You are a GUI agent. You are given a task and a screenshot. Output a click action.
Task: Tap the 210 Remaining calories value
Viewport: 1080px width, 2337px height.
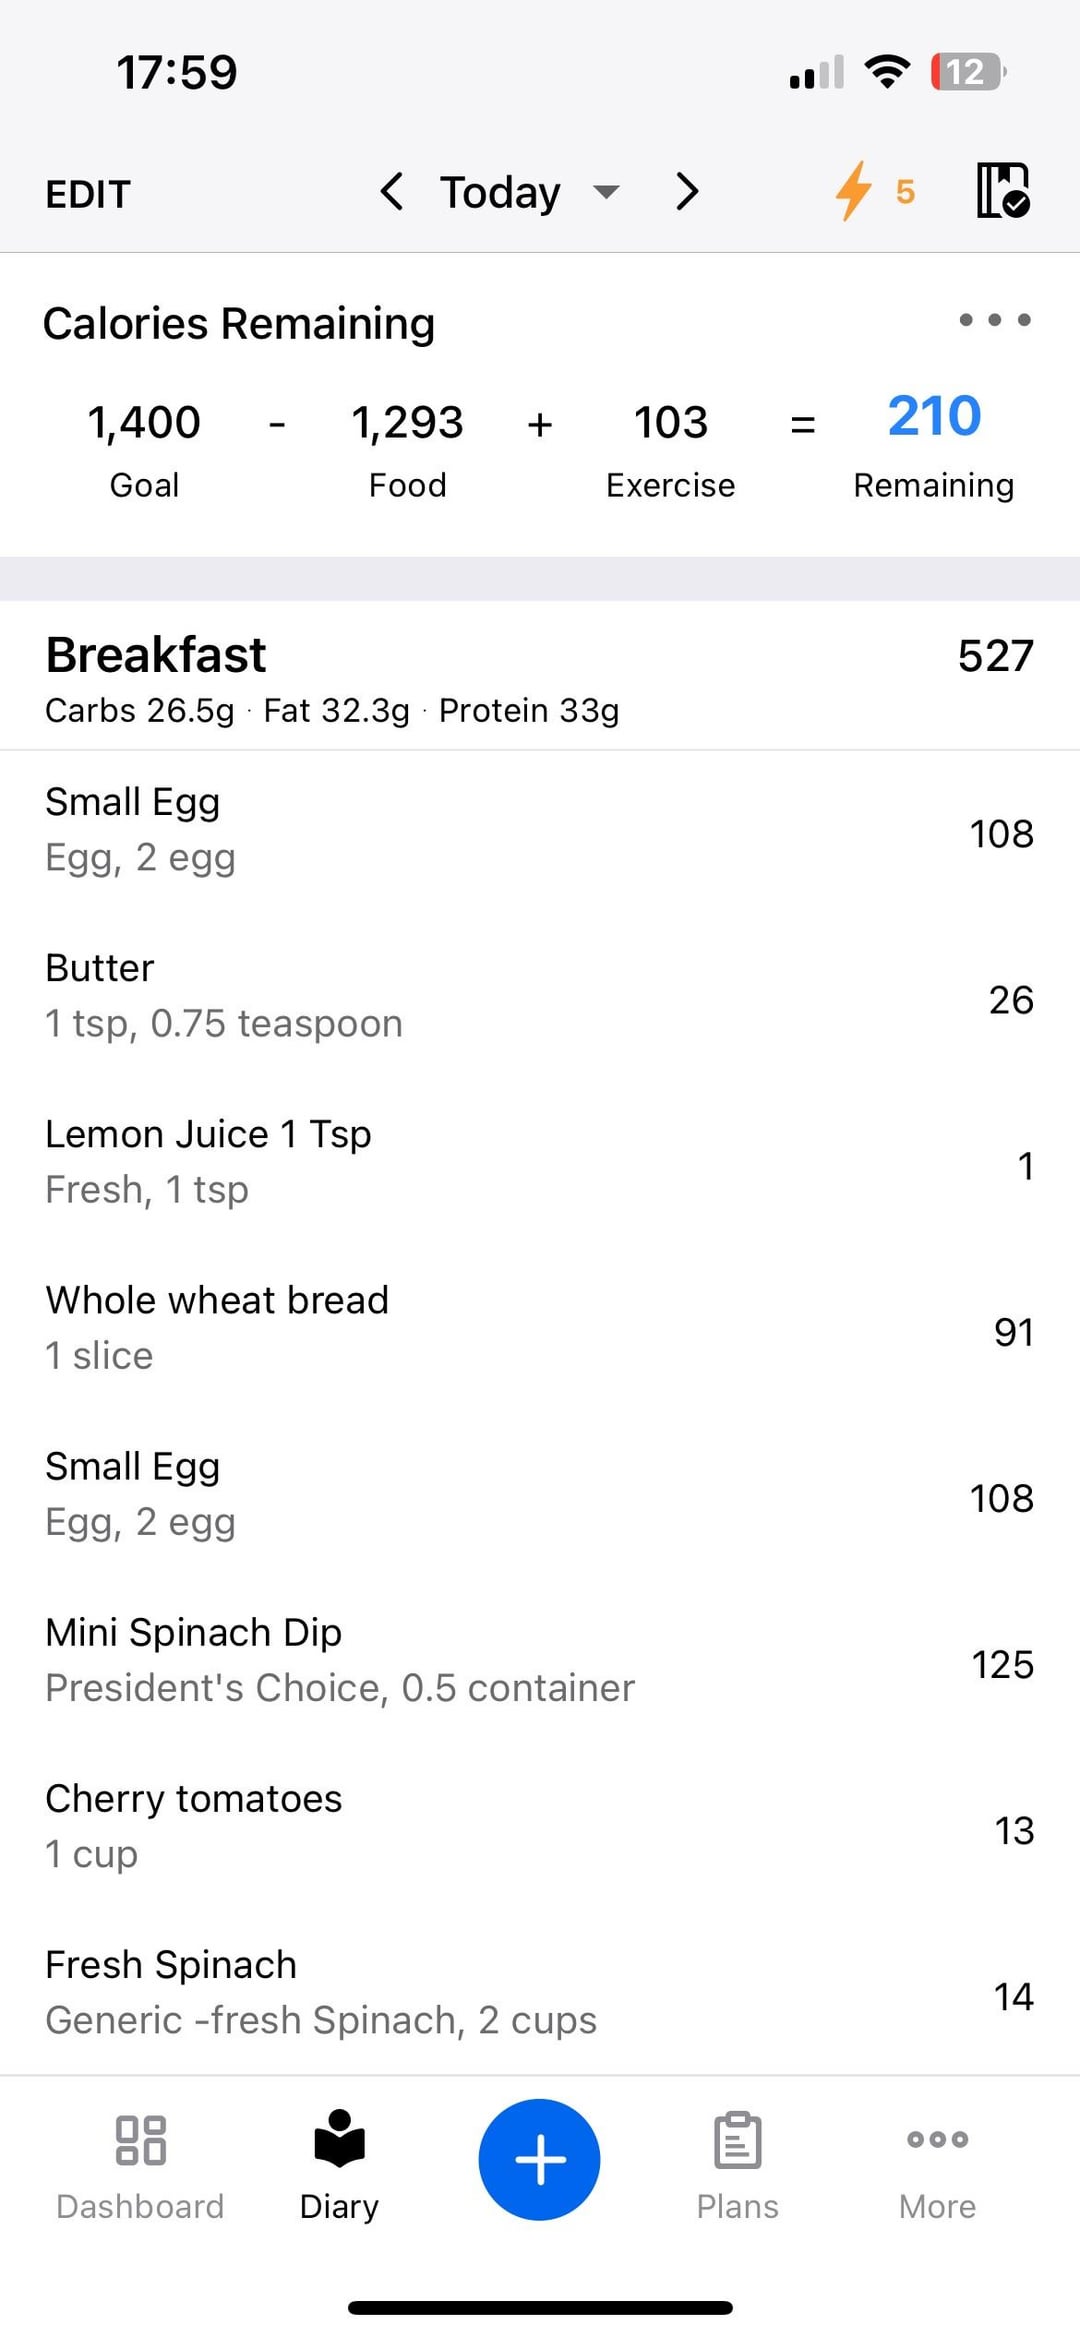(934, 417)
